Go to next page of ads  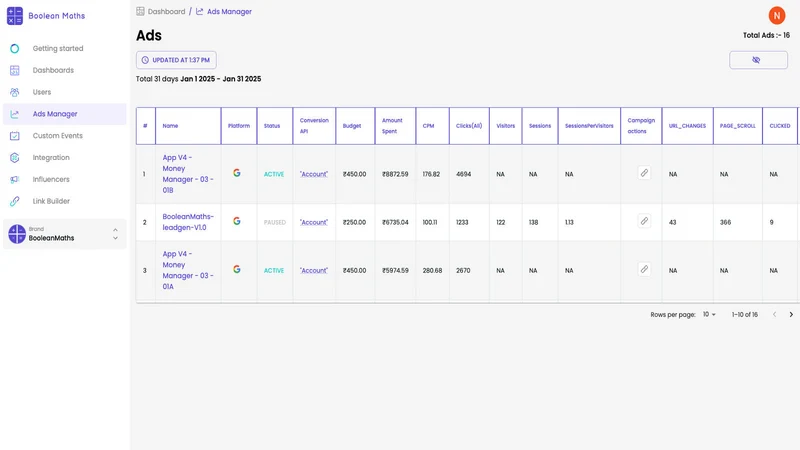tap(791, 315)
